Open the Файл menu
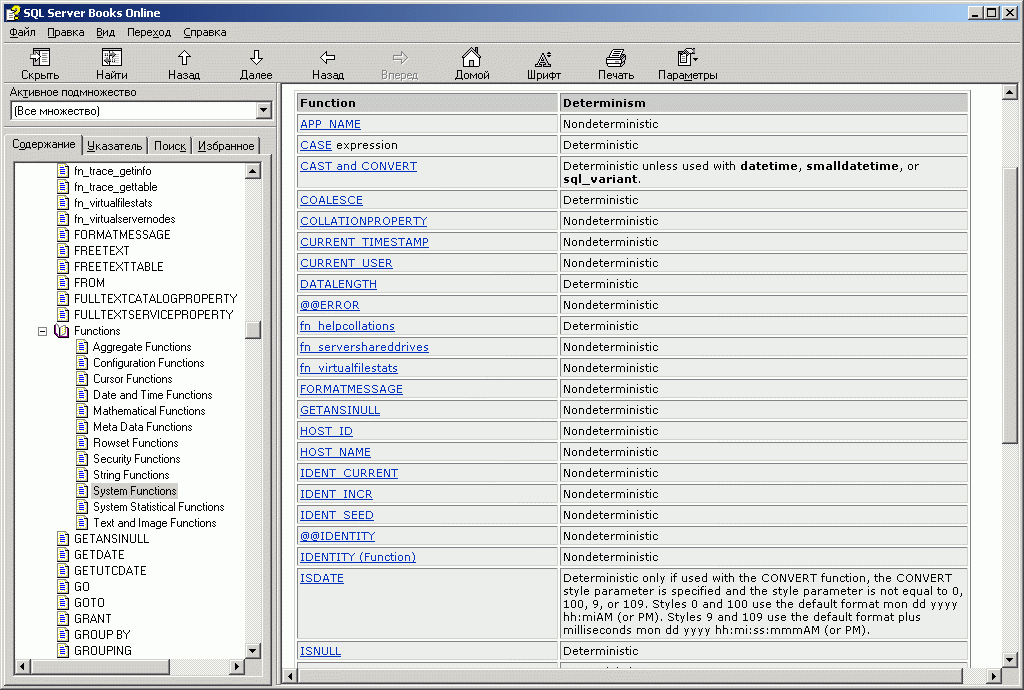 pos(22,32)
